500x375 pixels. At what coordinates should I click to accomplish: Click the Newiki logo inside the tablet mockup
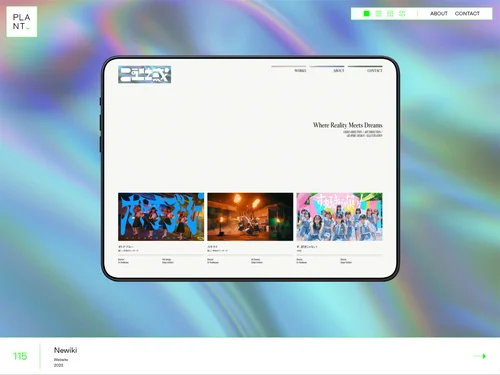[145, 74]
